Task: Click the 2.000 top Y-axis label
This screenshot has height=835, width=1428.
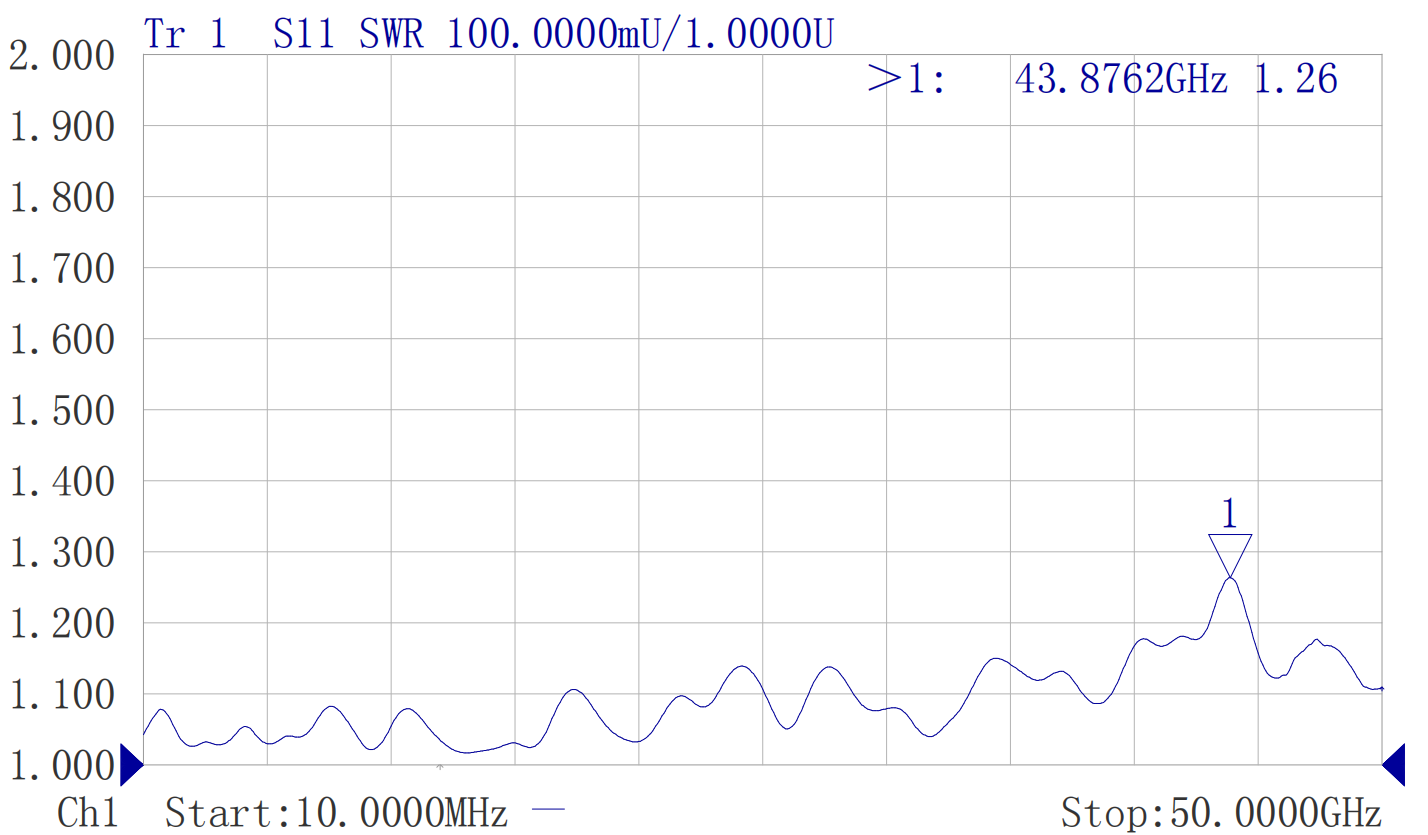Action: (x=63, y=56)
